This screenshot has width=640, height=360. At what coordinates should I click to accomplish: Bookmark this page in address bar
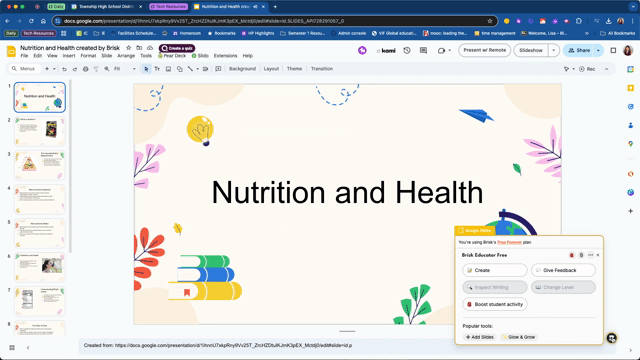(x=490, y=21)
